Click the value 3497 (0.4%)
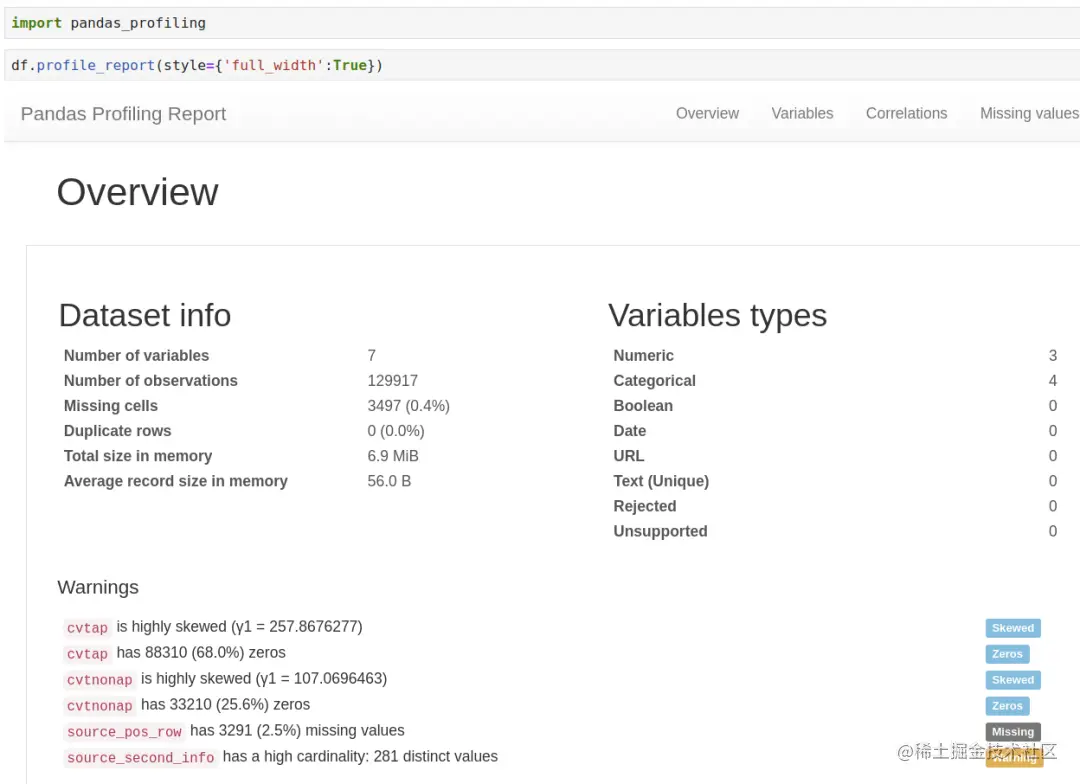 tap(408, 406)
